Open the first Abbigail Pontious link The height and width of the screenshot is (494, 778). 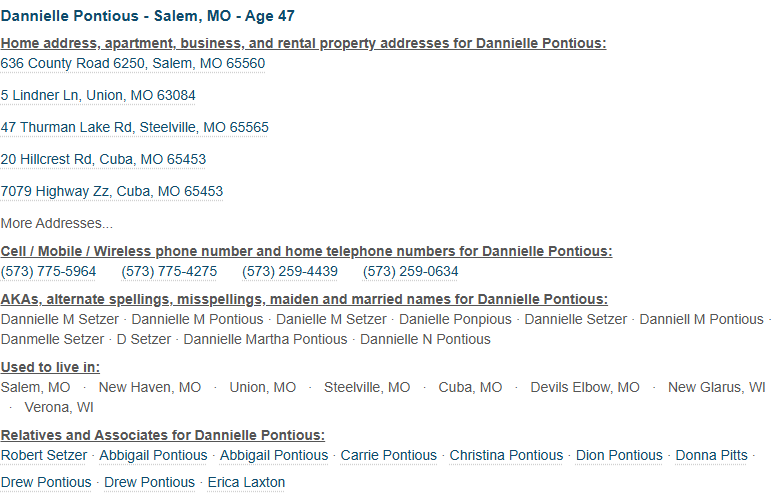pyautogui.click(x=153, y=455)
